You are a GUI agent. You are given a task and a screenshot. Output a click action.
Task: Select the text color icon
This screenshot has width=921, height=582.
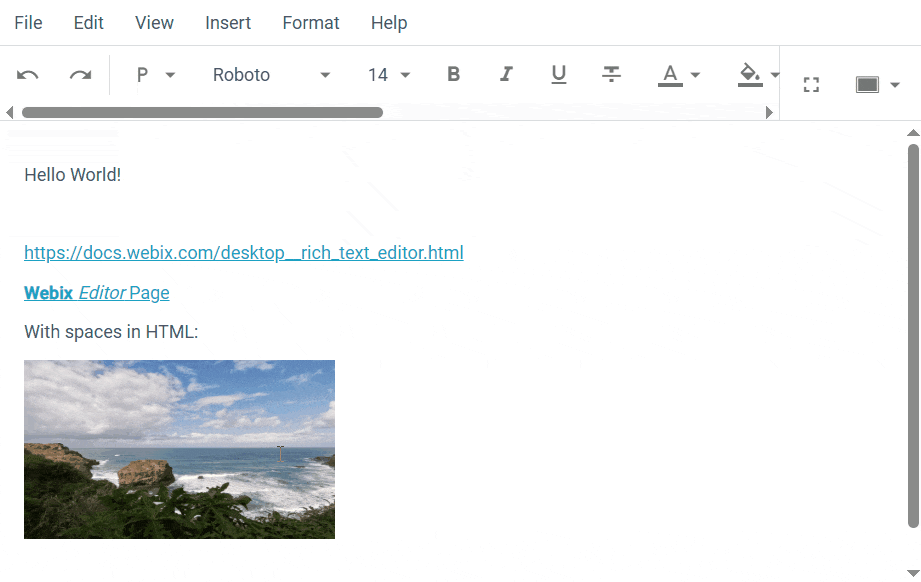[x=671, y=74]
